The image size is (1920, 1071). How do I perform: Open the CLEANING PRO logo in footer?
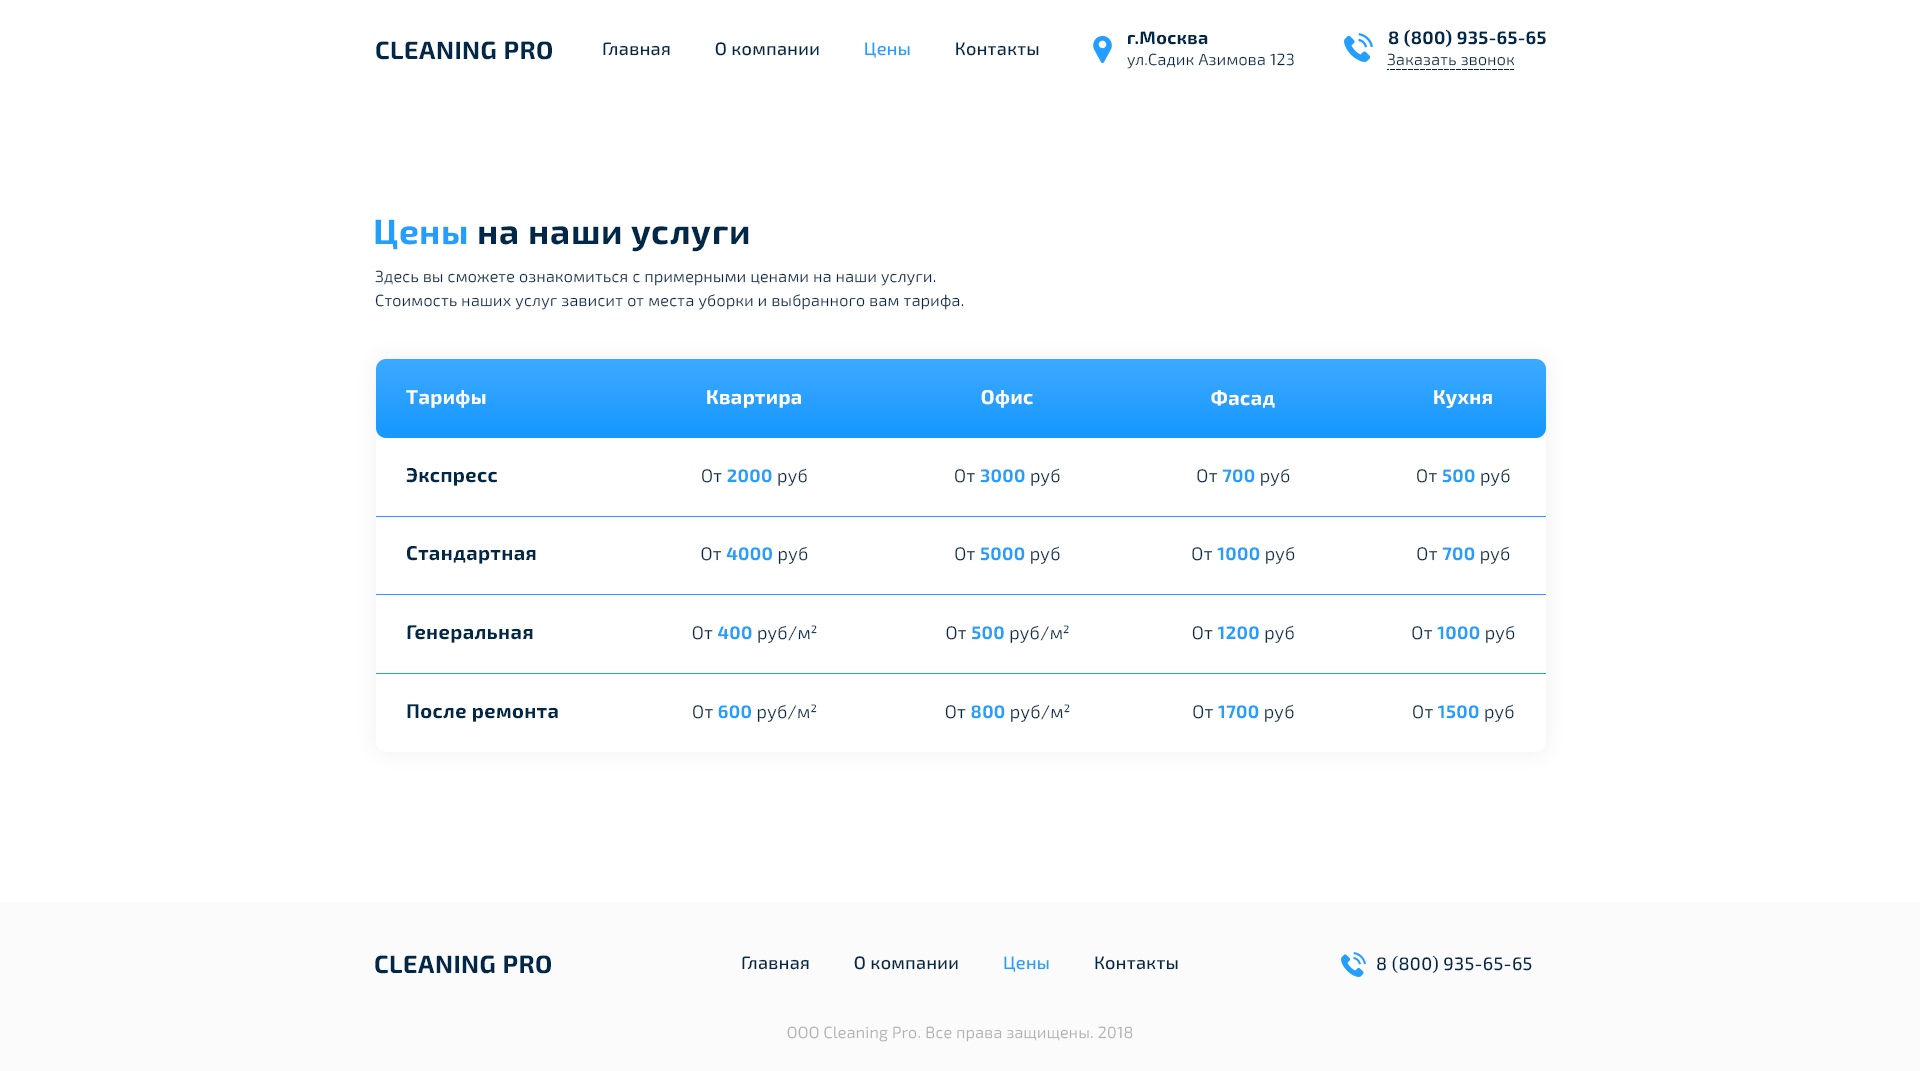(x=463, y=964)
